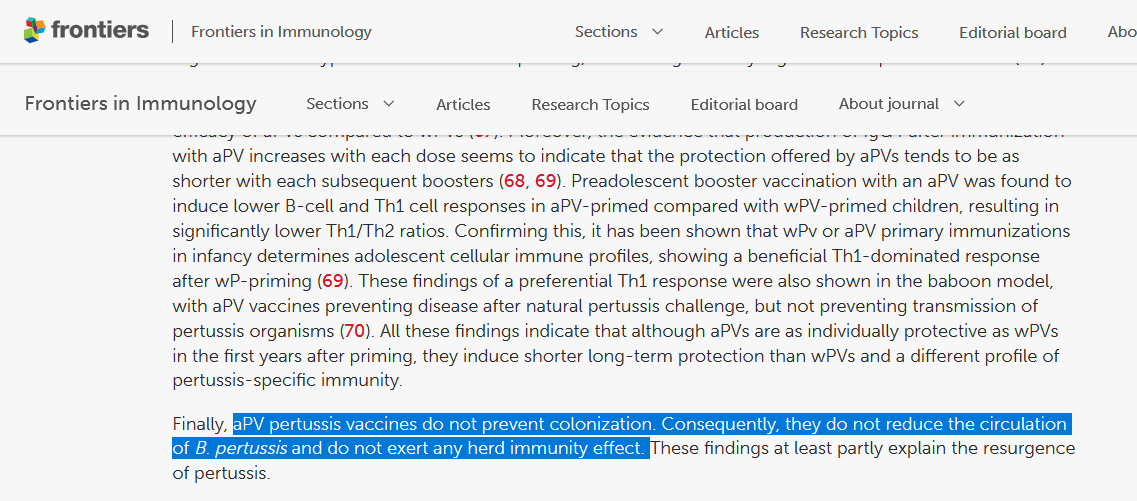Go to Articles in the top header
This screenshot has width=1137, height=501.
[x=731, y=32]
